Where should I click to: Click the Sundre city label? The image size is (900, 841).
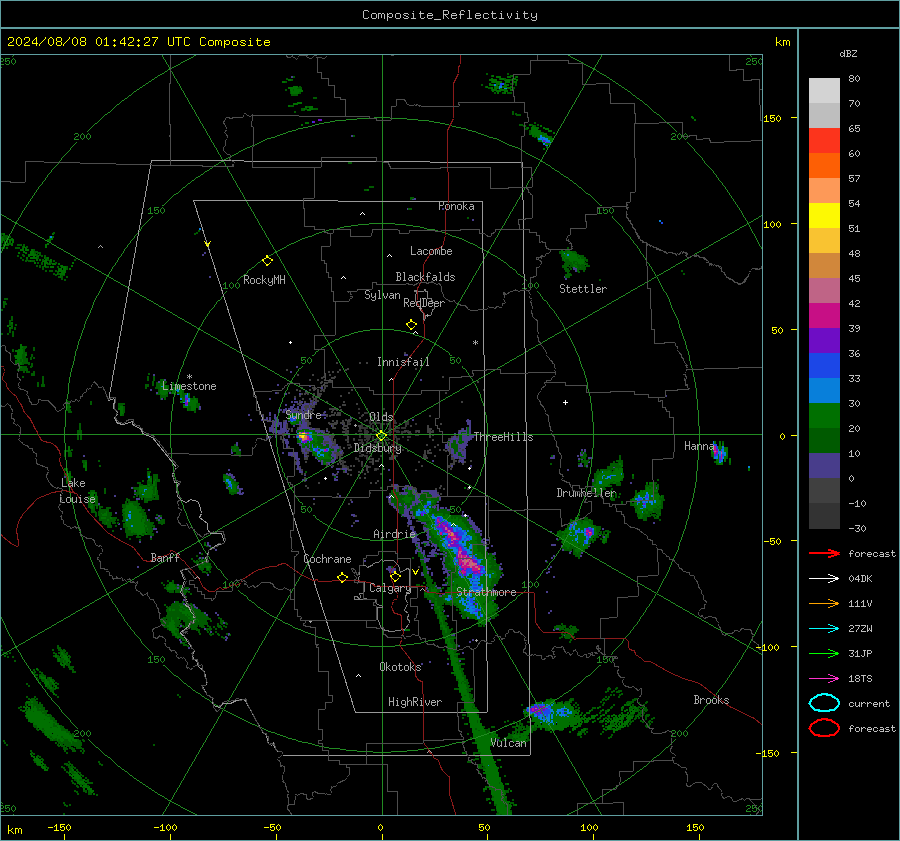(303, 415)
